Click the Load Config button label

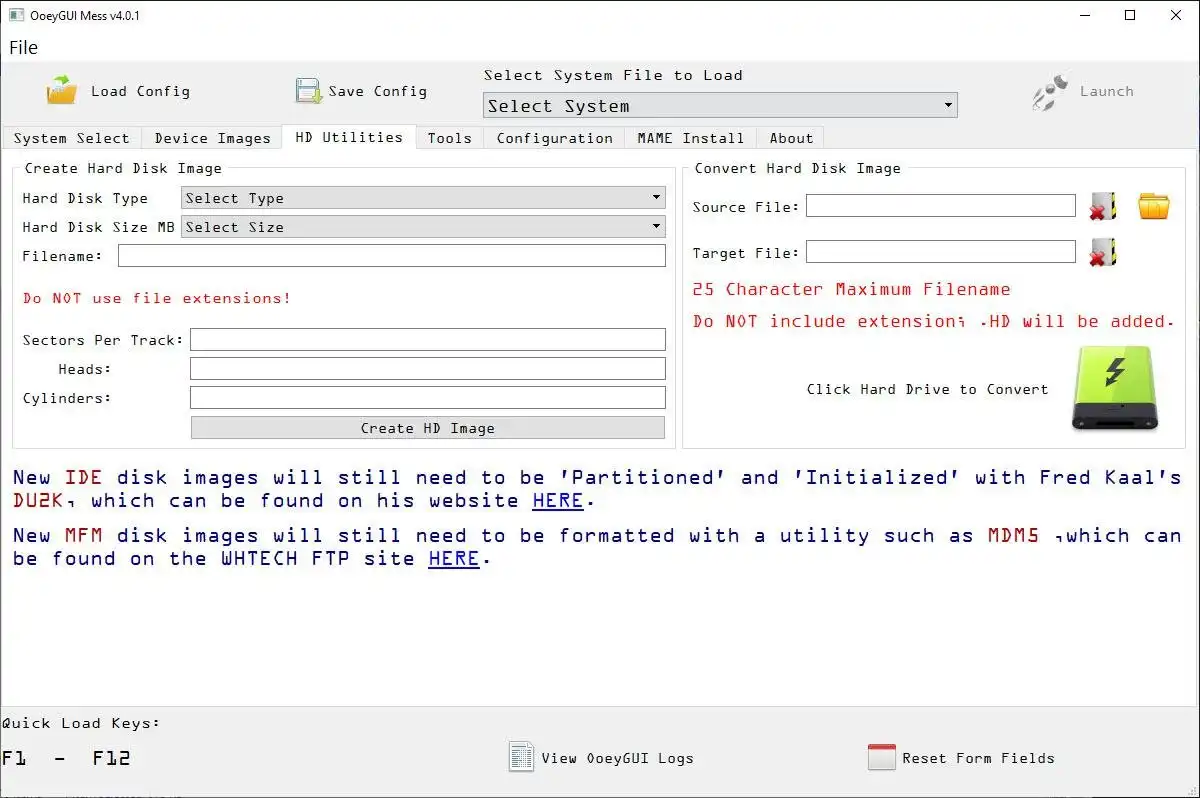pos(140,91)
